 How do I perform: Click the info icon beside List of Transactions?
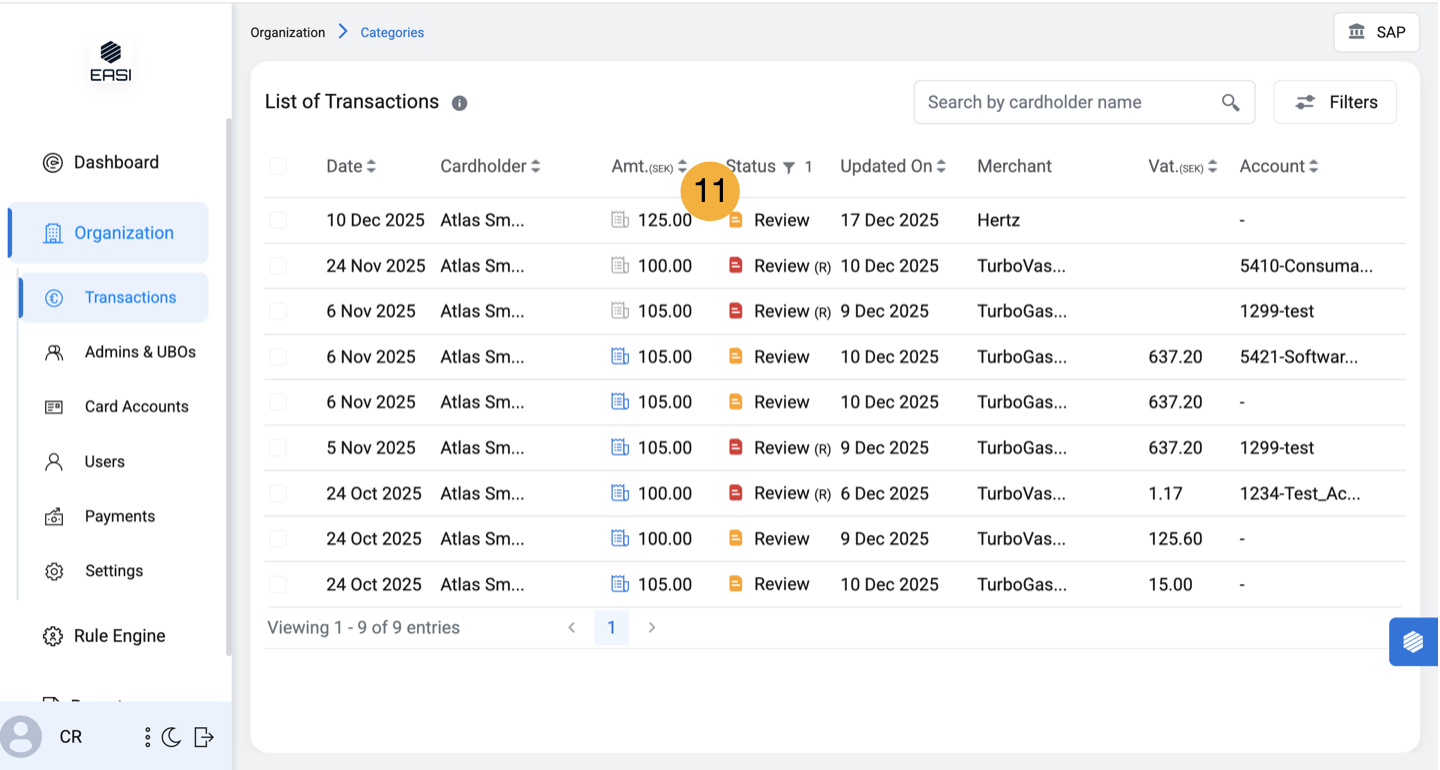point(459,103)
